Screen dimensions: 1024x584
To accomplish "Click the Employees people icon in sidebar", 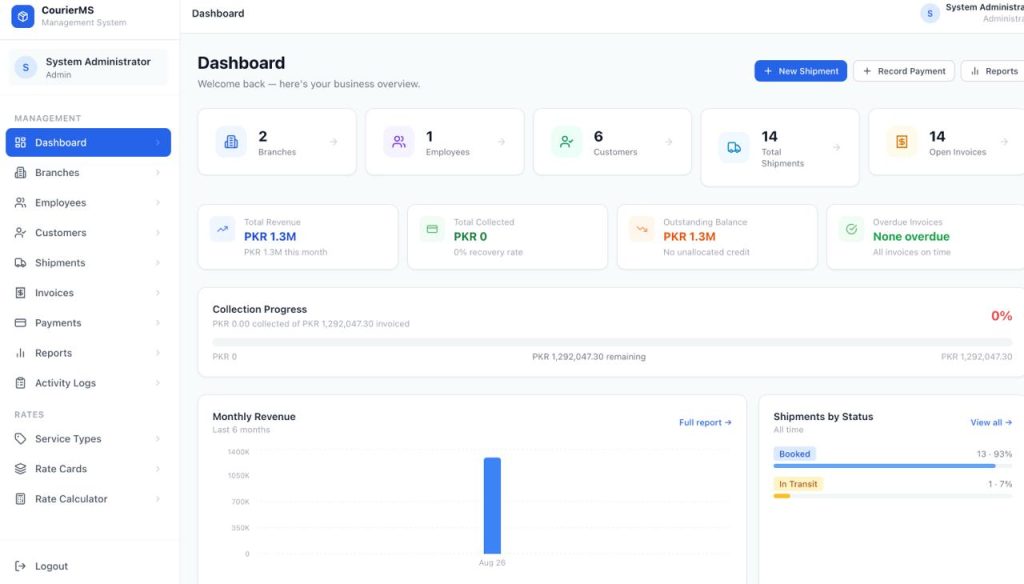I will pyautogui.click(x=20, y=203).
